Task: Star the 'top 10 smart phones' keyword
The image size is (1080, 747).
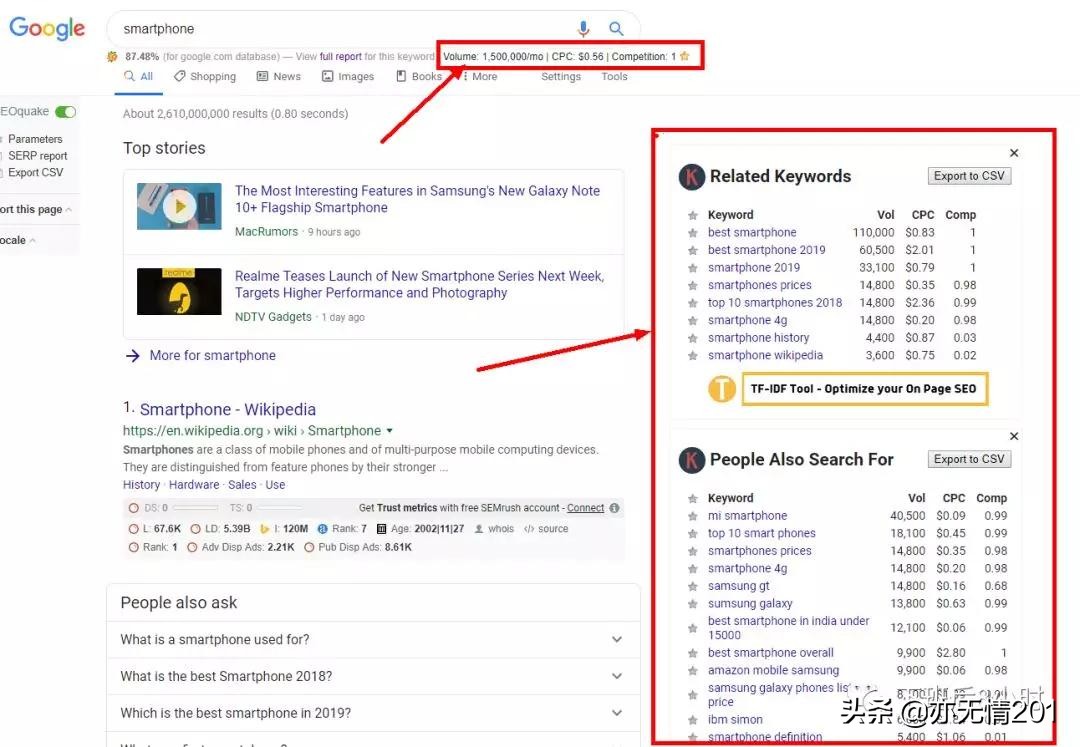Action: click(693, 534)
